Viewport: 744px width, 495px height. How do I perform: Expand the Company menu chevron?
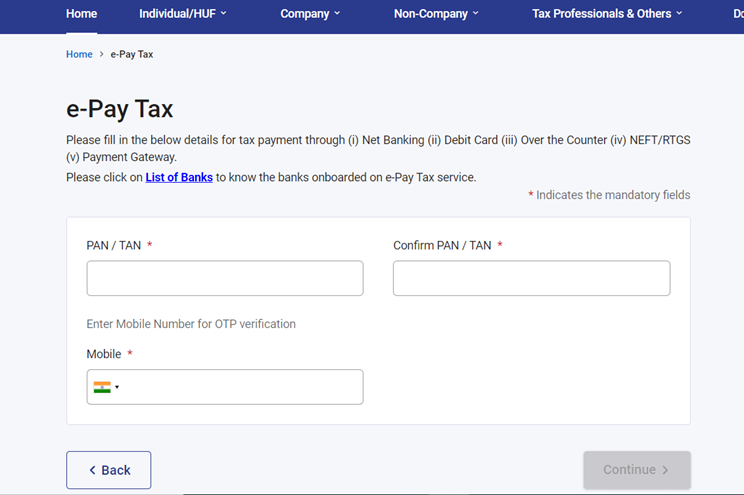point(337,14)
